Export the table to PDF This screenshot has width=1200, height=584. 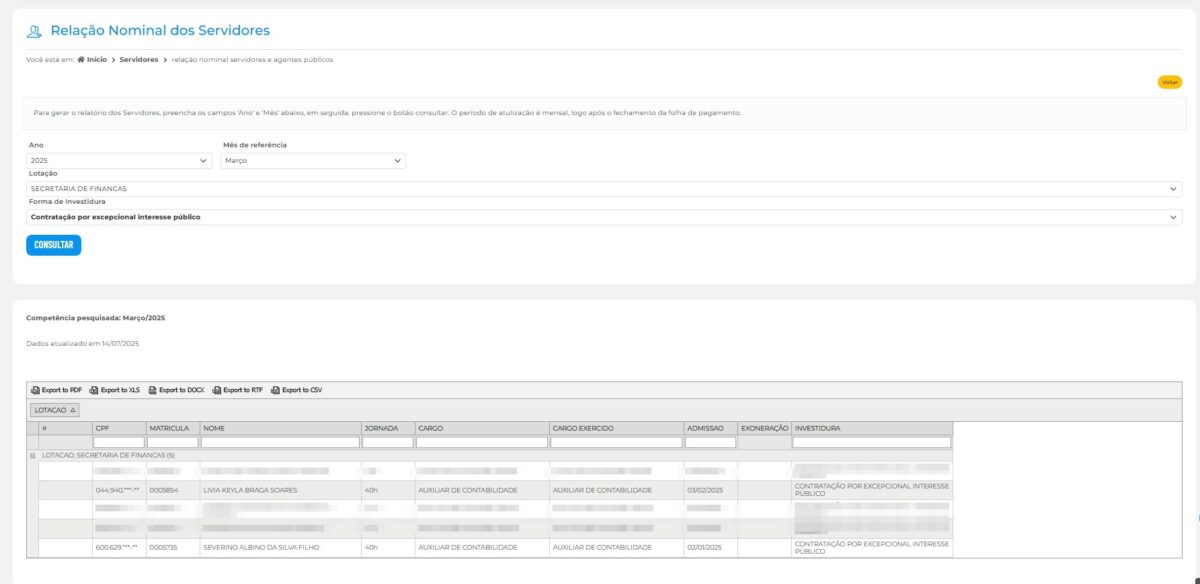pyautogui.click(x=56, y=390)
